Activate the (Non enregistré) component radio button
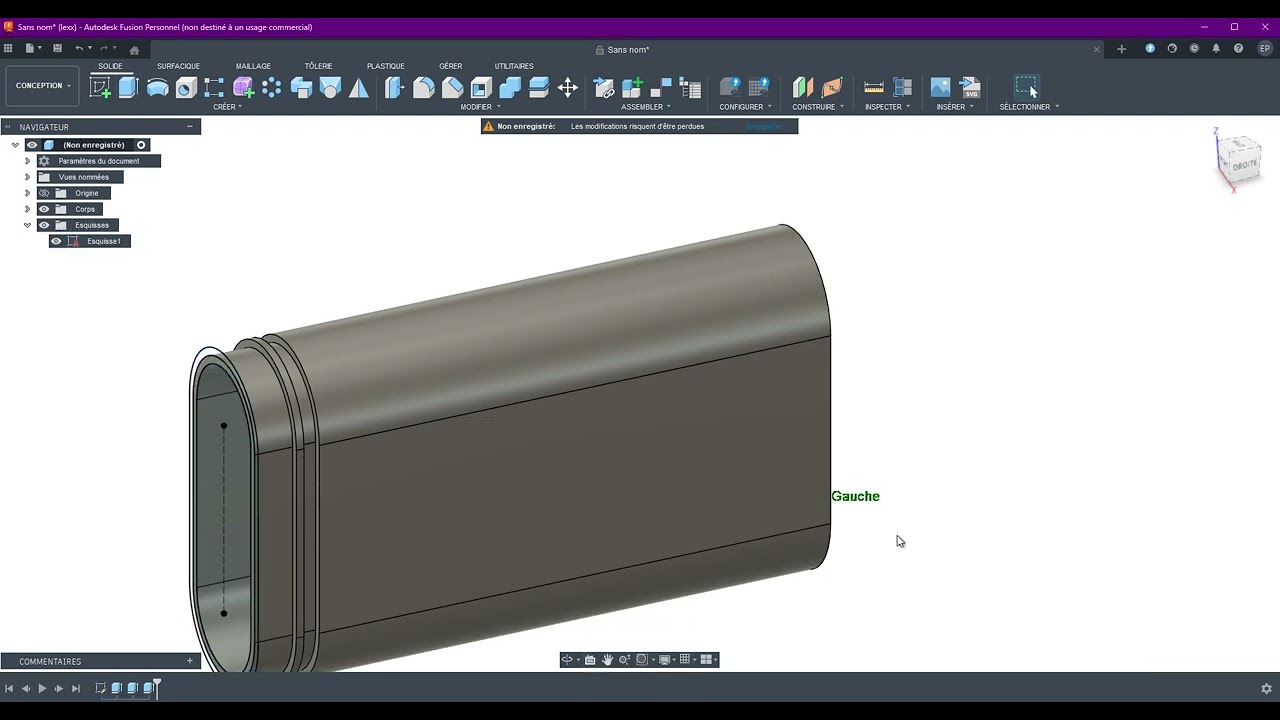Screen dimensions: 1280x720 point(141,145)
